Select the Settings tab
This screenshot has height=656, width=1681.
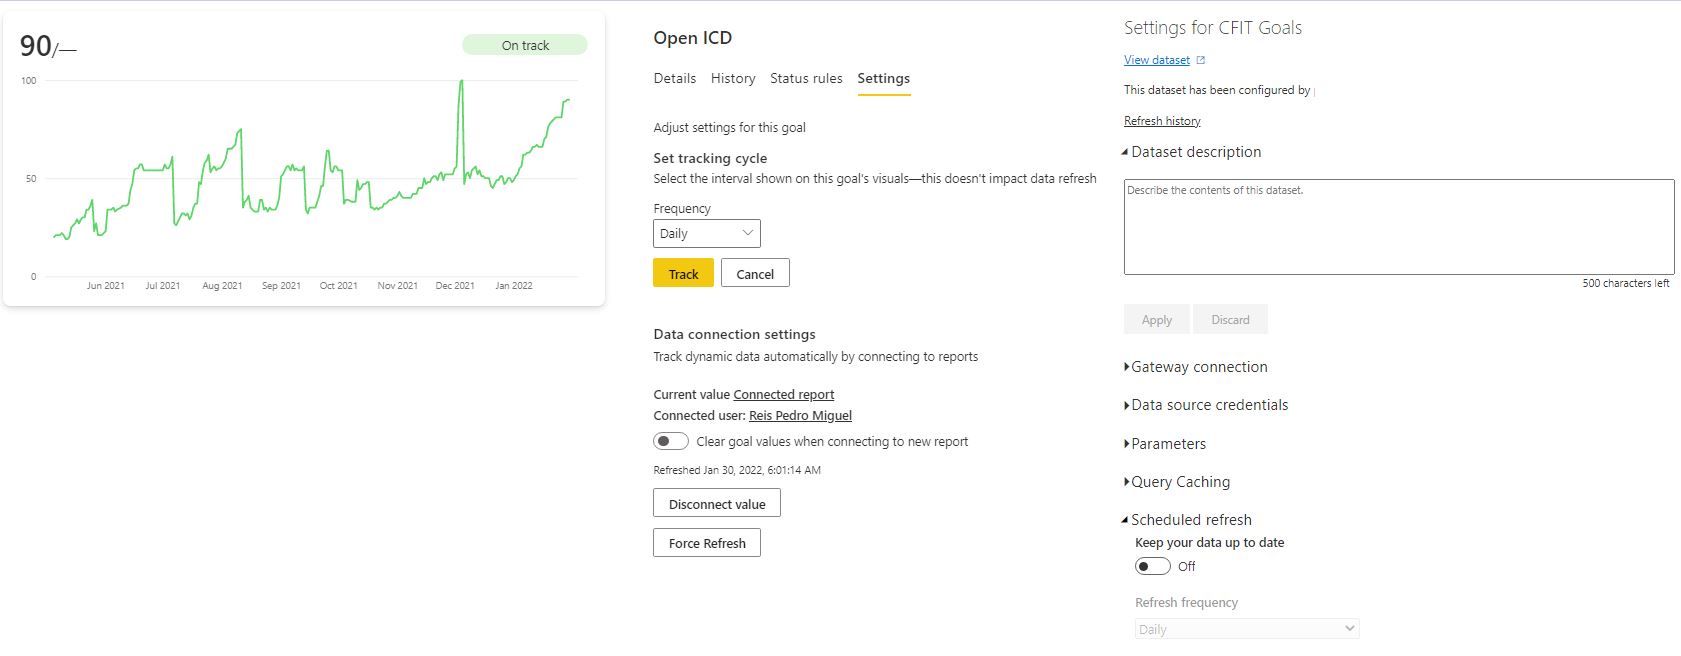point(884,78)
